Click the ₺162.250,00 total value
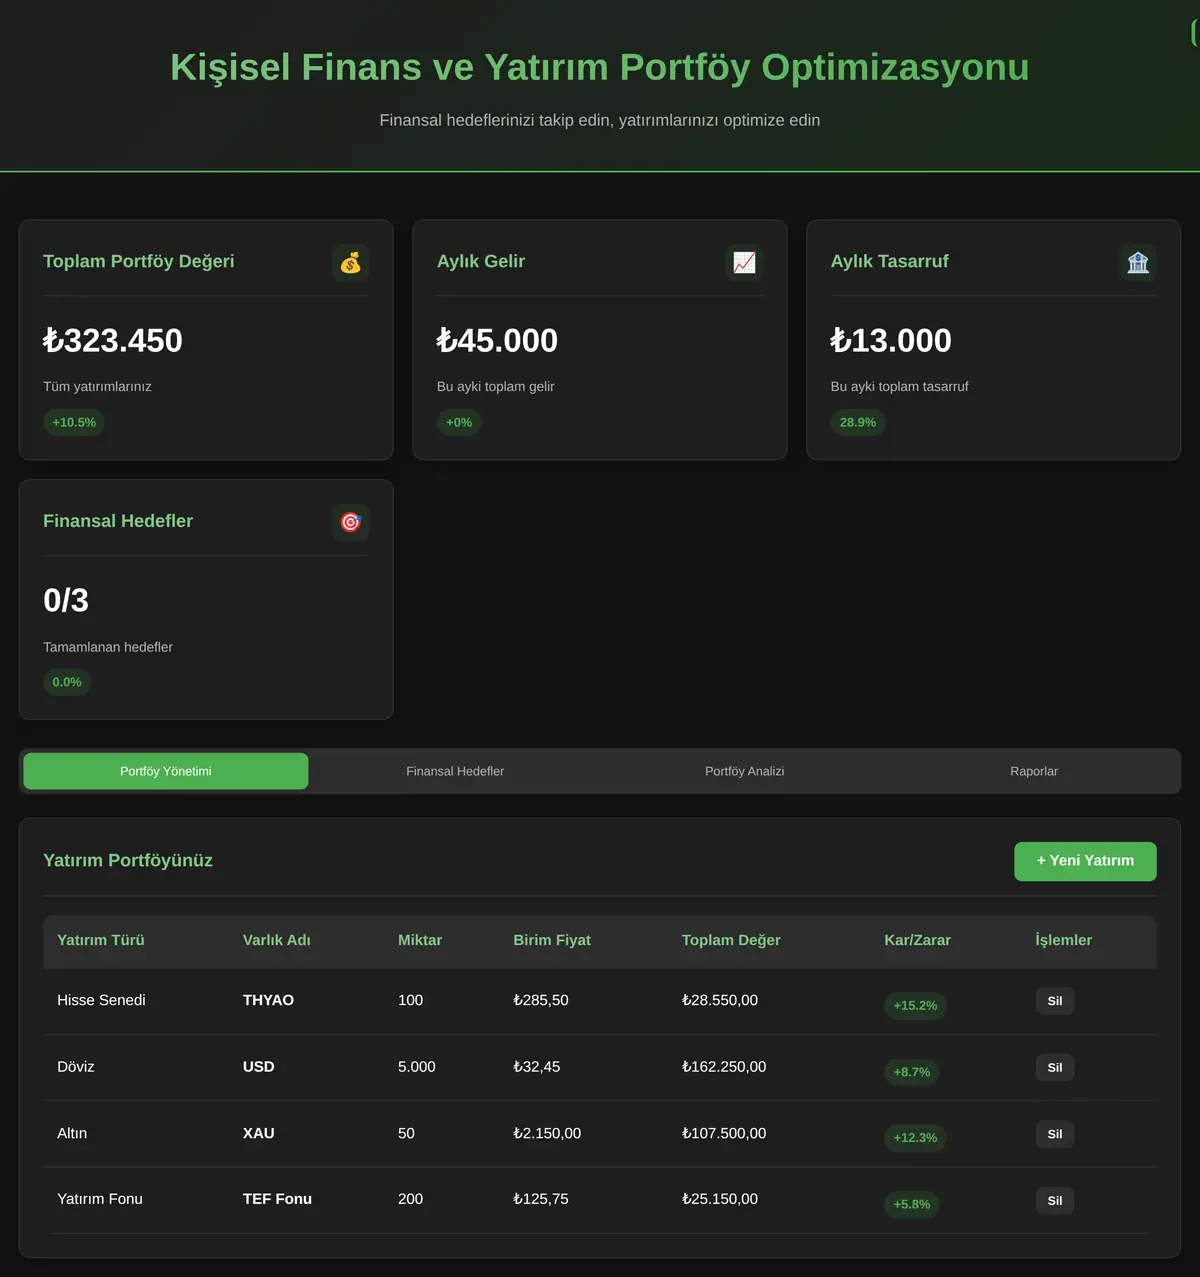 [724, 1067]
